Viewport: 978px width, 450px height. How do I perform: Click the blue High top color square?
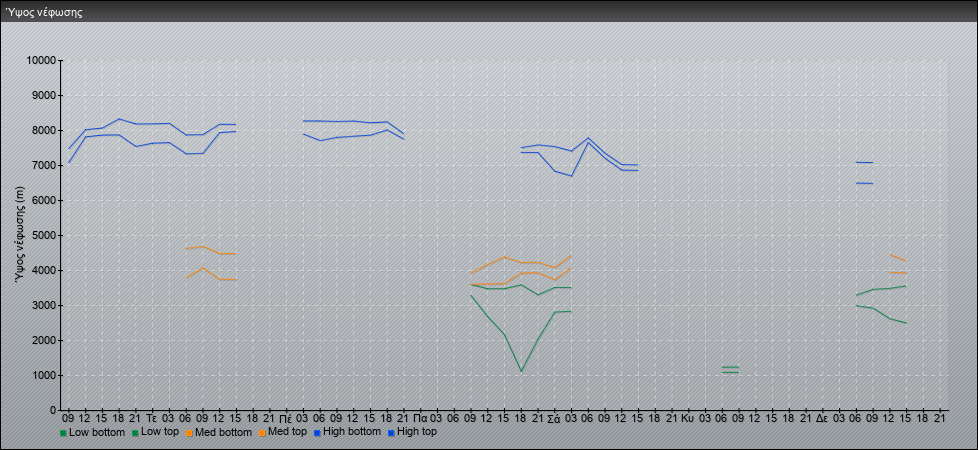[x=390, y=433]
